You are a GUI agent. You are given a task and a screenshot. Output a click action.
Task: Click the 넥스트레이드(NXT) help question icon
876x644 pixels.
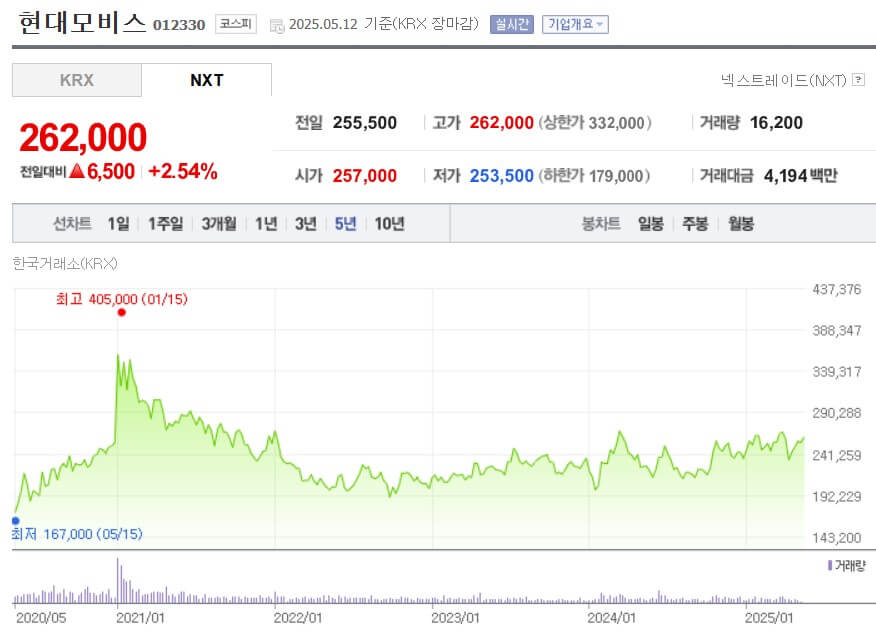(x=859, y=80)
